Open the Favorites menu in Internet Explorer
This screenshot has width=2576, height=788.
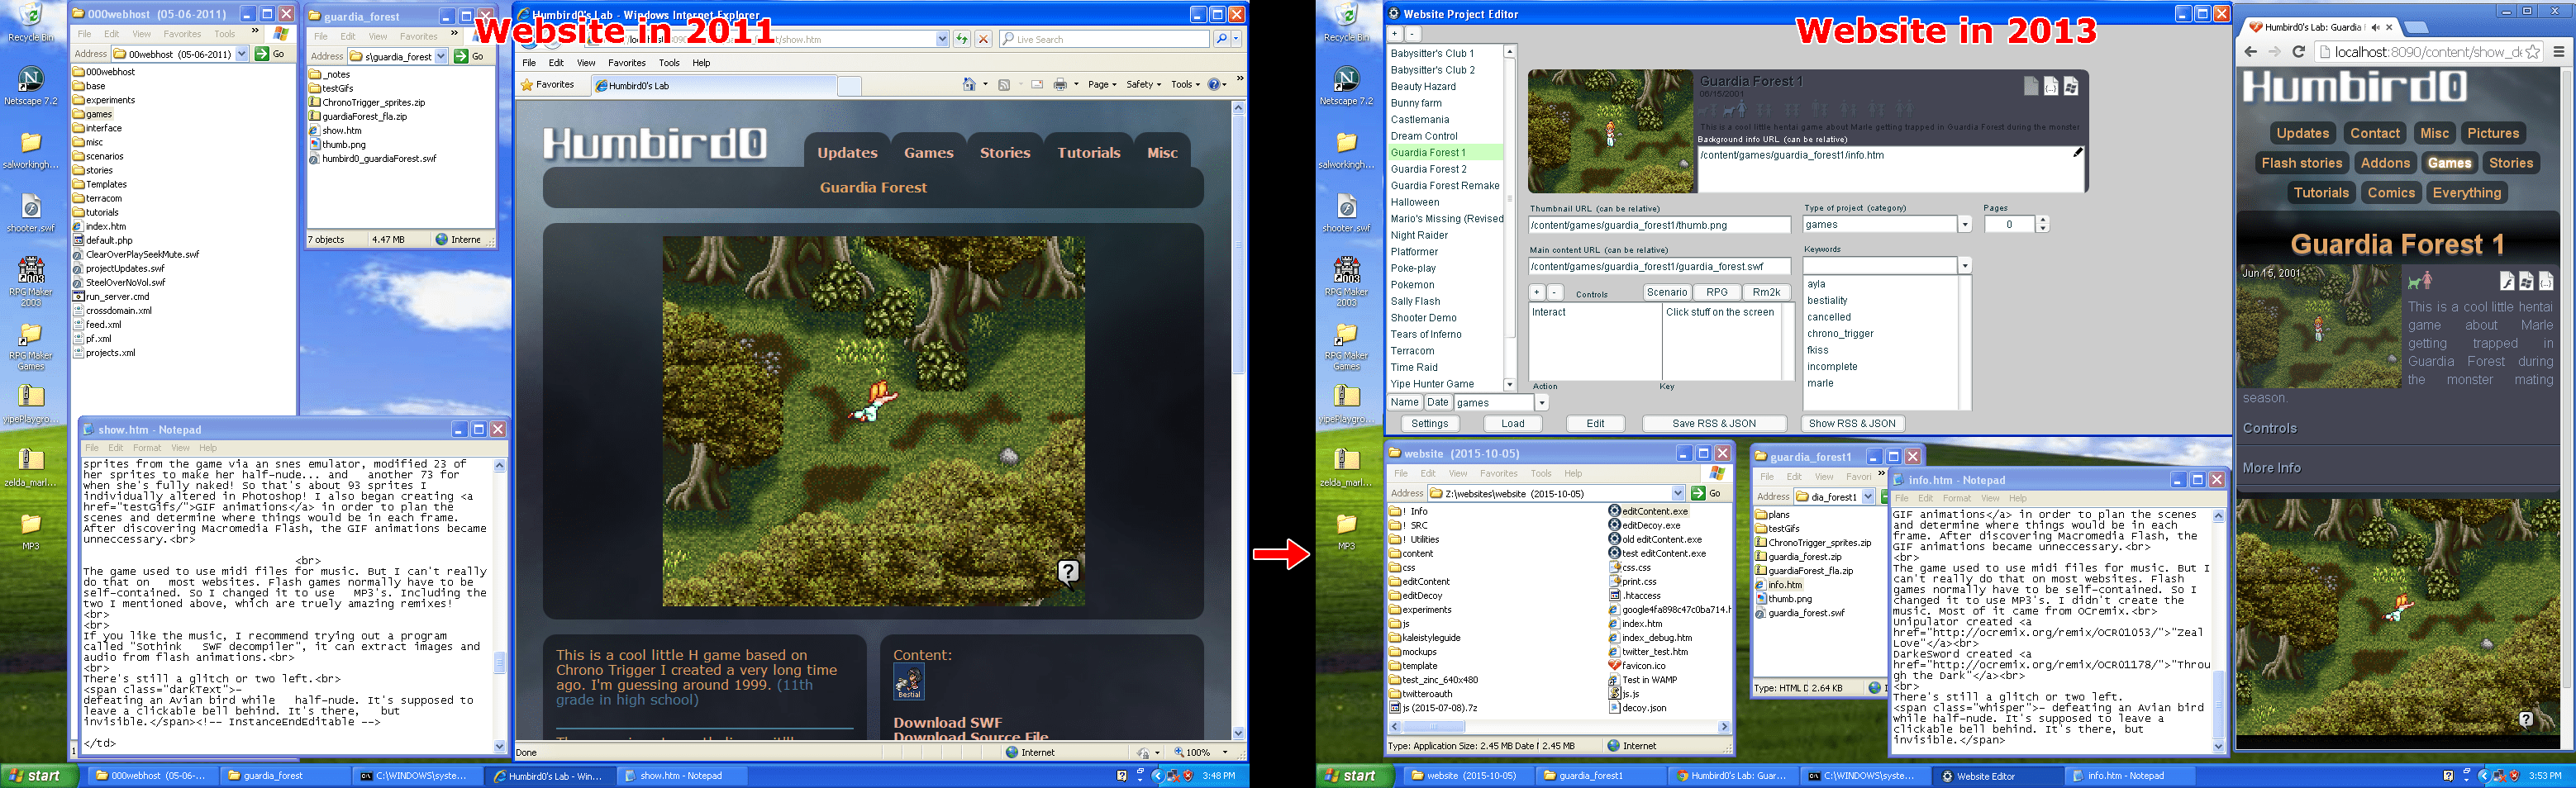(x=626, y=62)
